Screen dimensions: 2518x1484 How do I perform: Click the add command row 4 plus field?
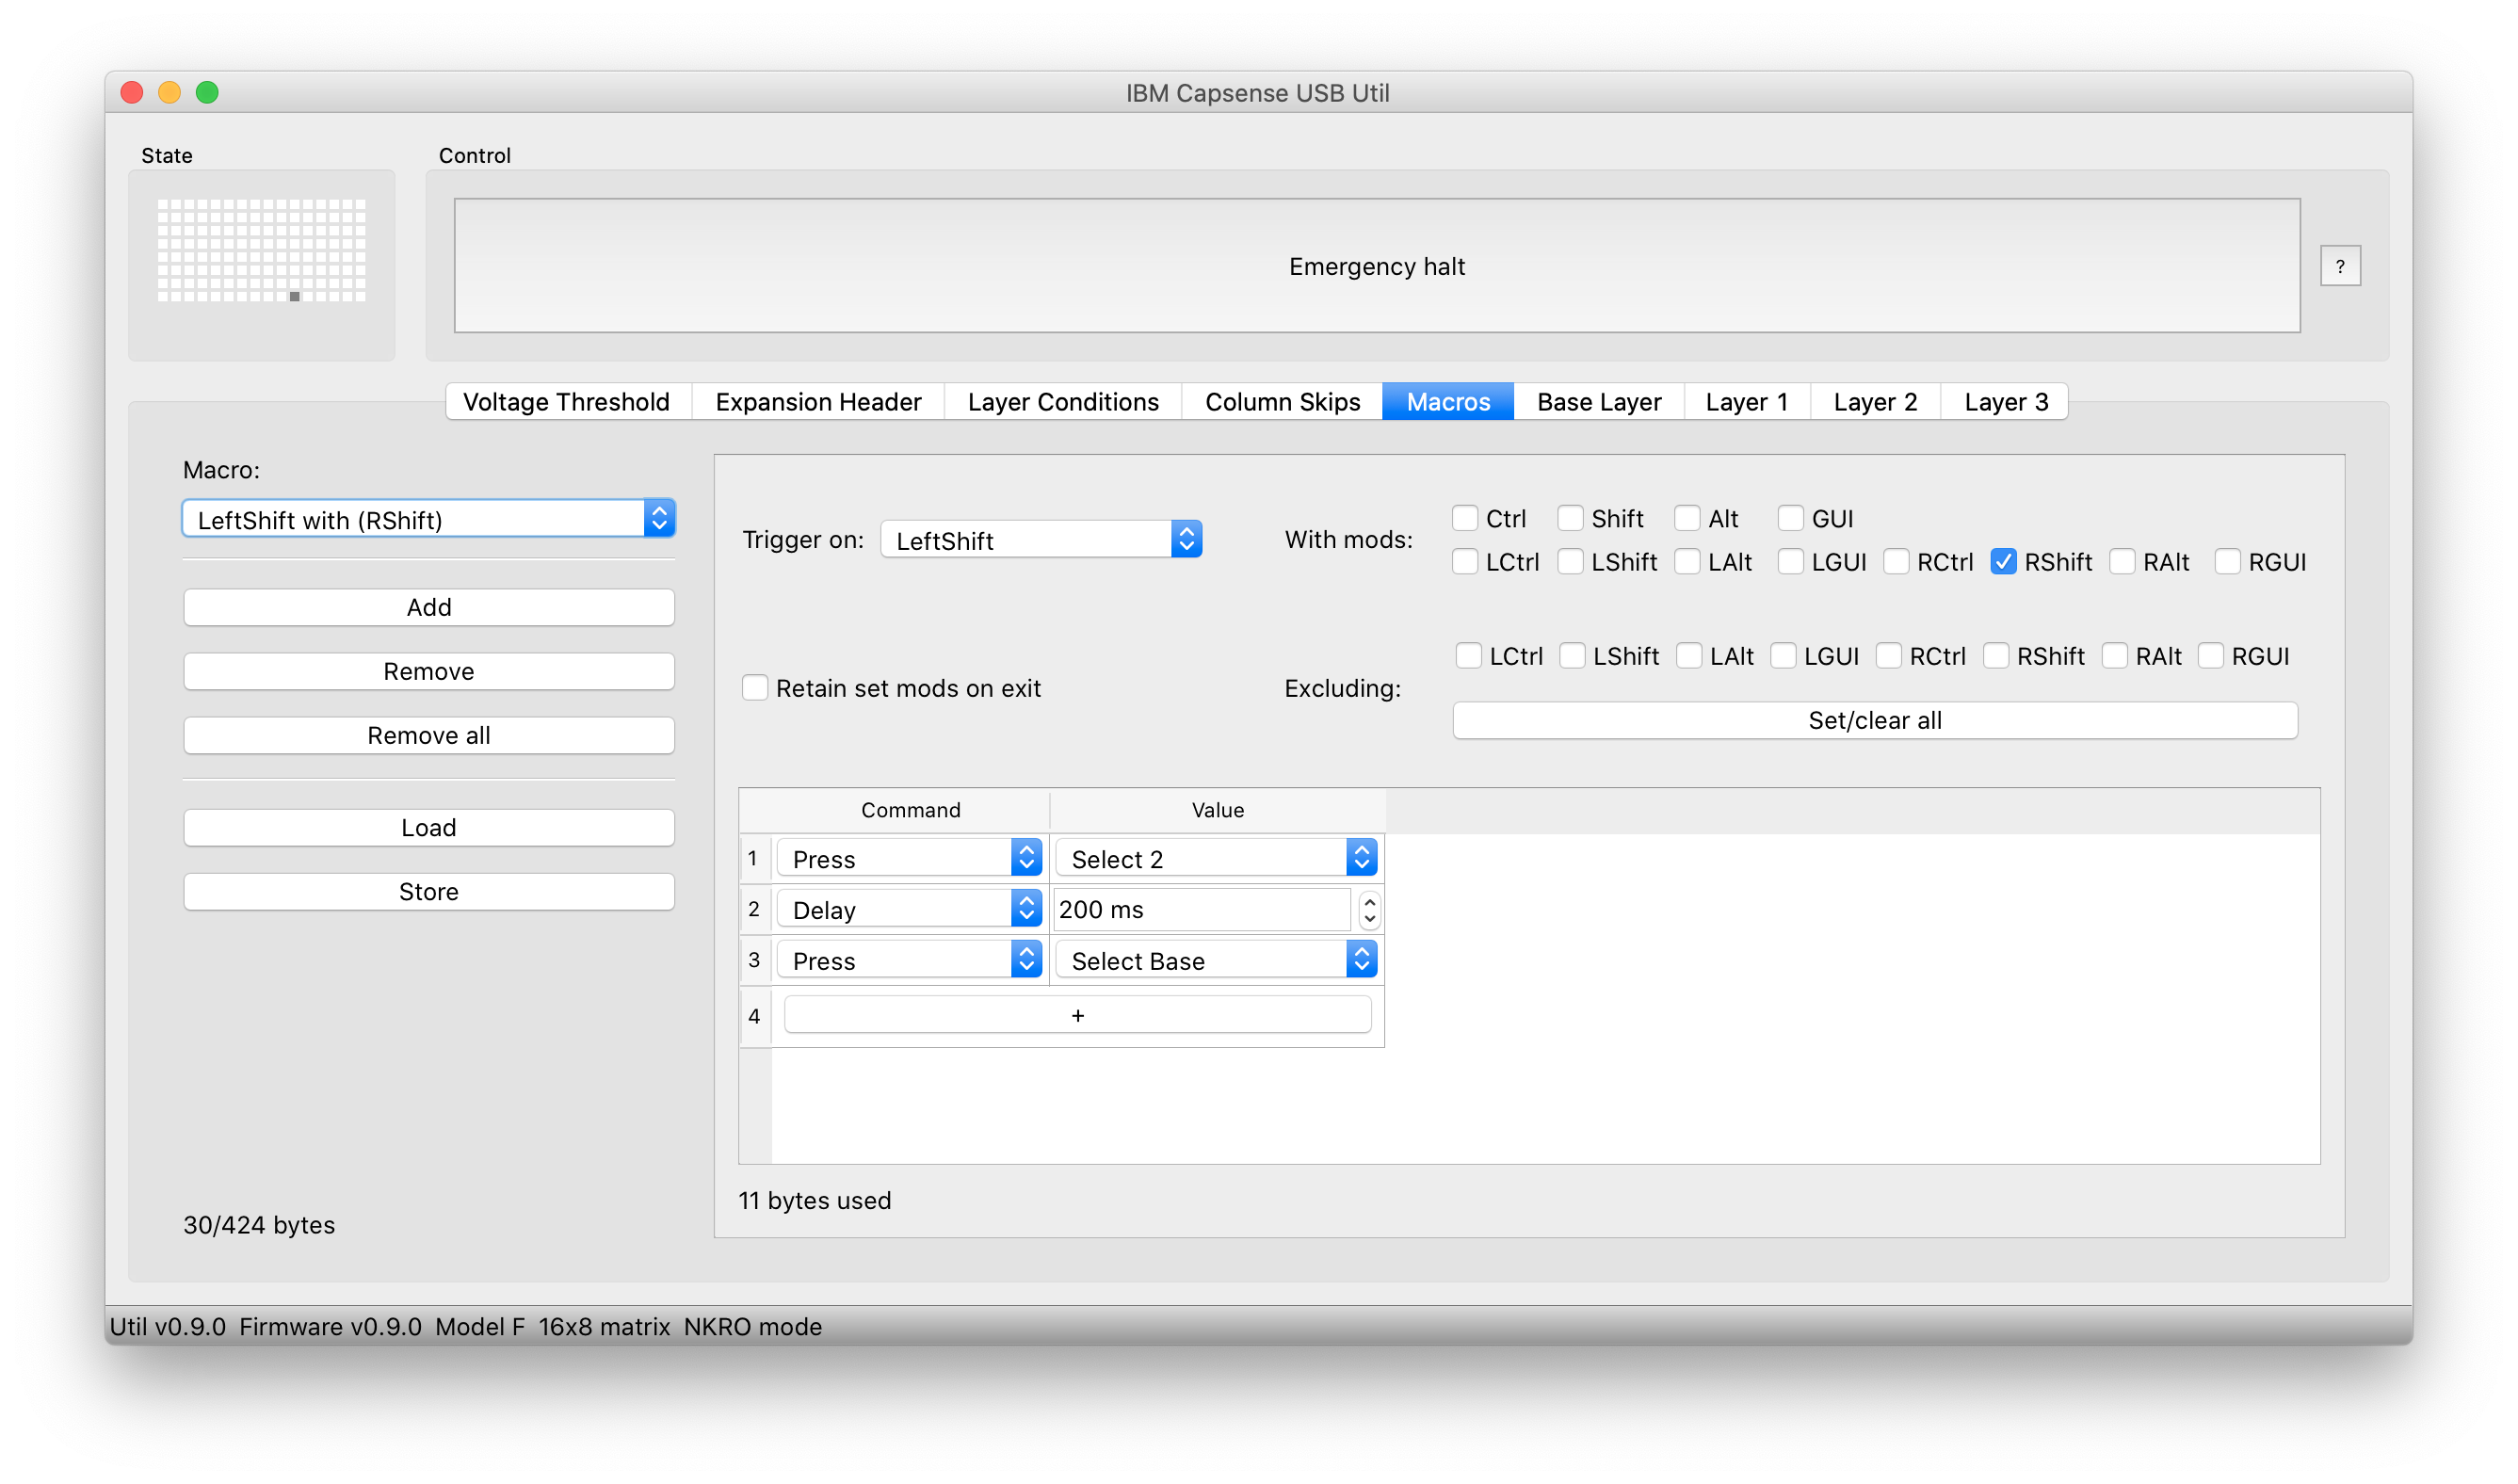pyautogui.click(x=1075, y=1014)
